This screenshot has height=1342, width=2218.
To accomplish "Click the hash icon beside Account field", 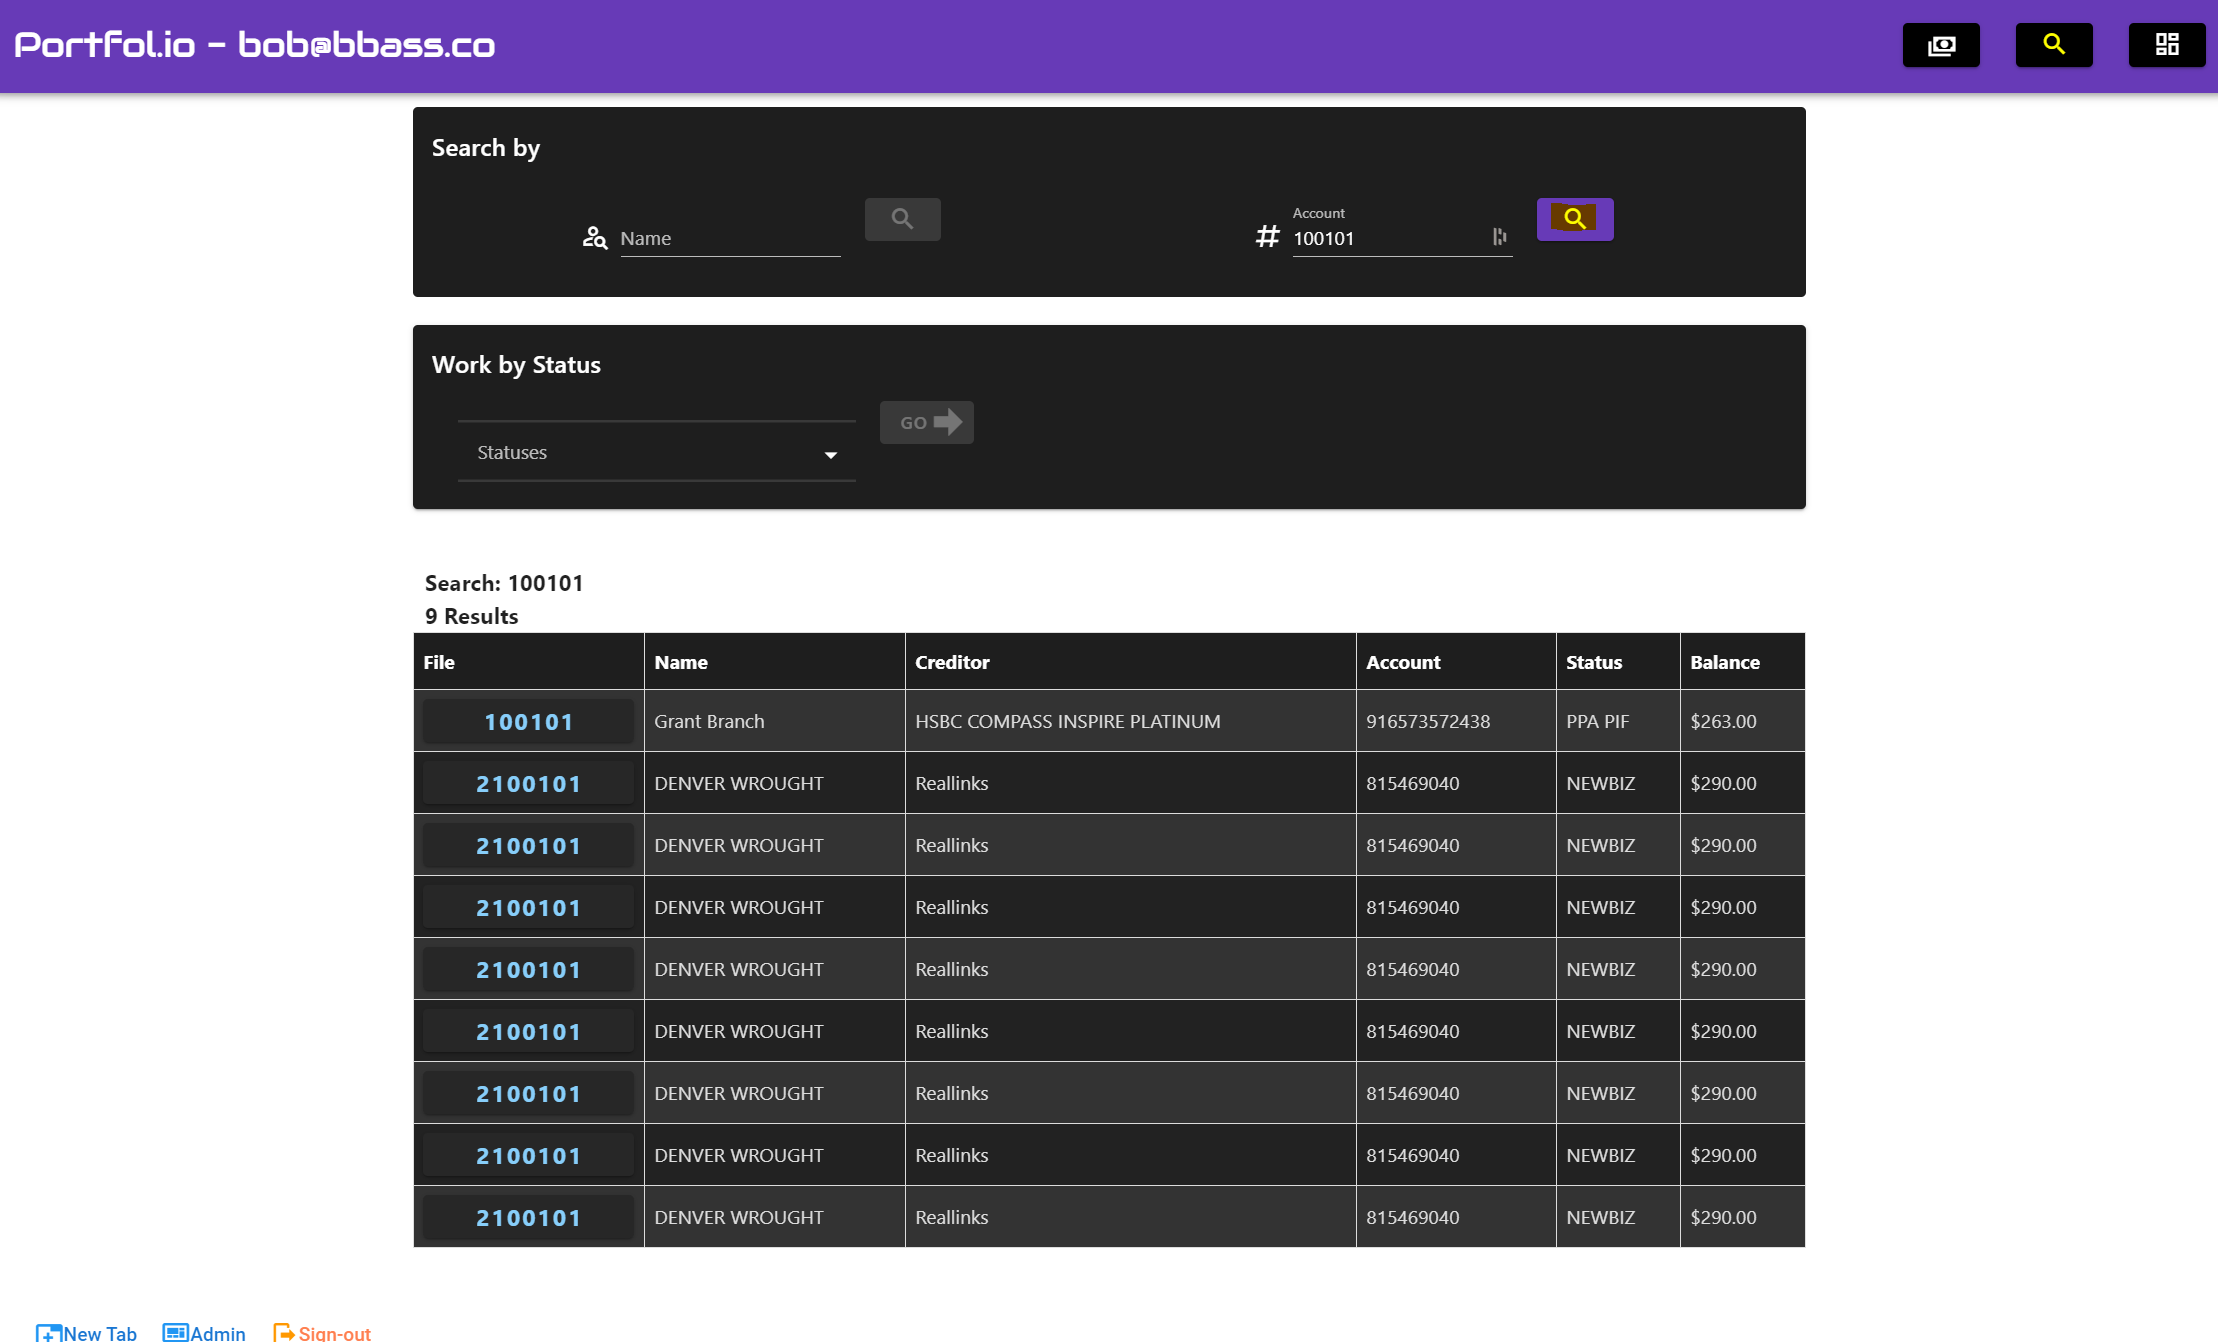I will (x=1267, y=237).
